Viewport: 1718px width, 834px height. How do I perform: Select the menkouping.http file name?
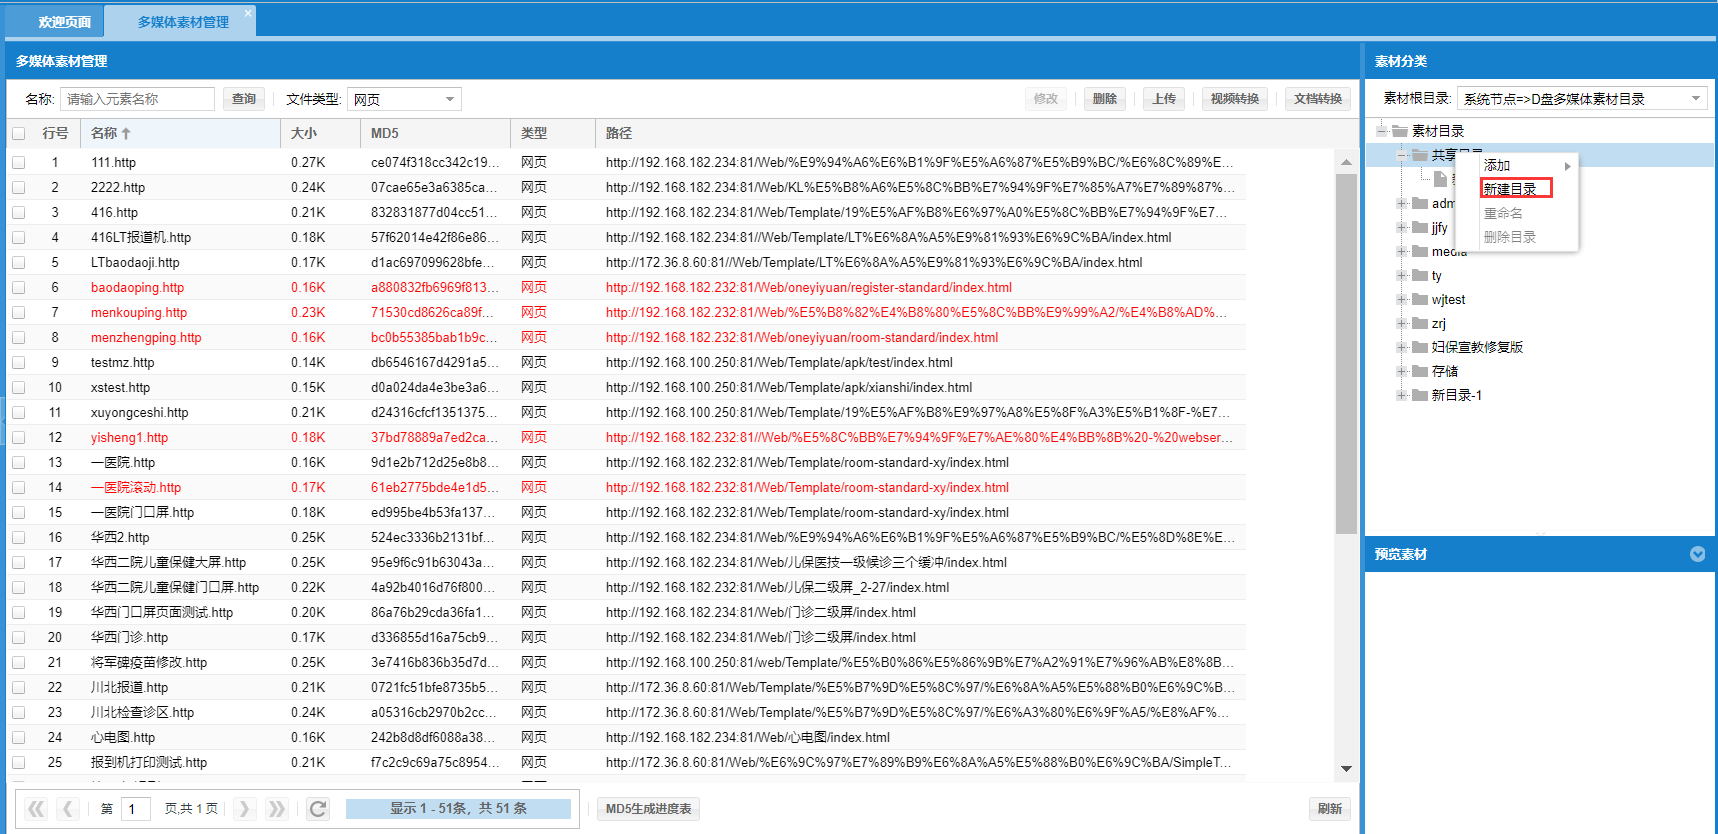139,312
